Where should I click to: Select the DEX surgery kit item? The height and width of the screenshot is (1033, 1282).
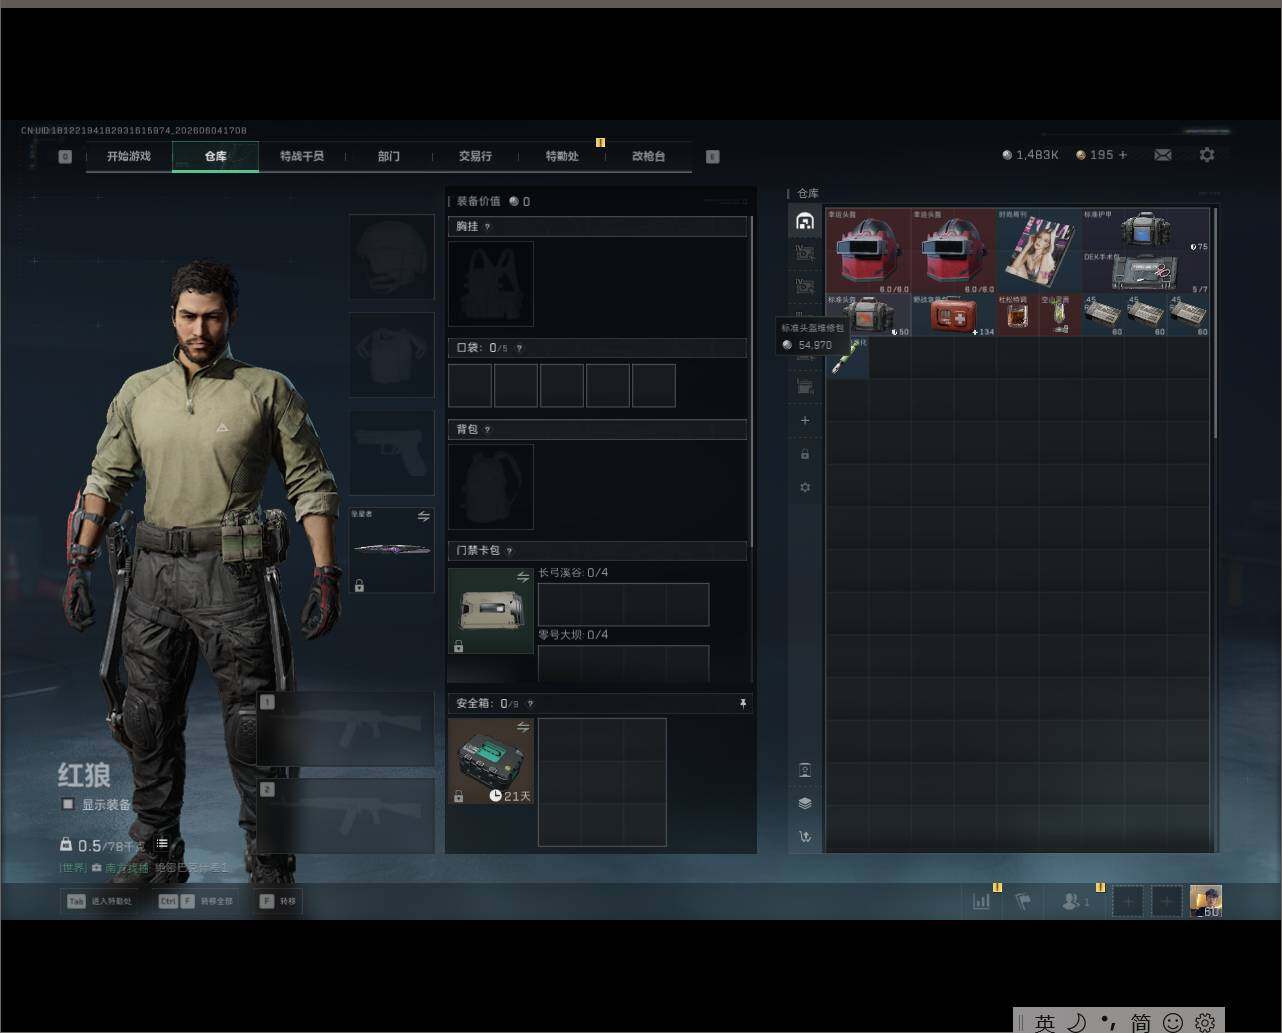click(x=1147, y=272)
